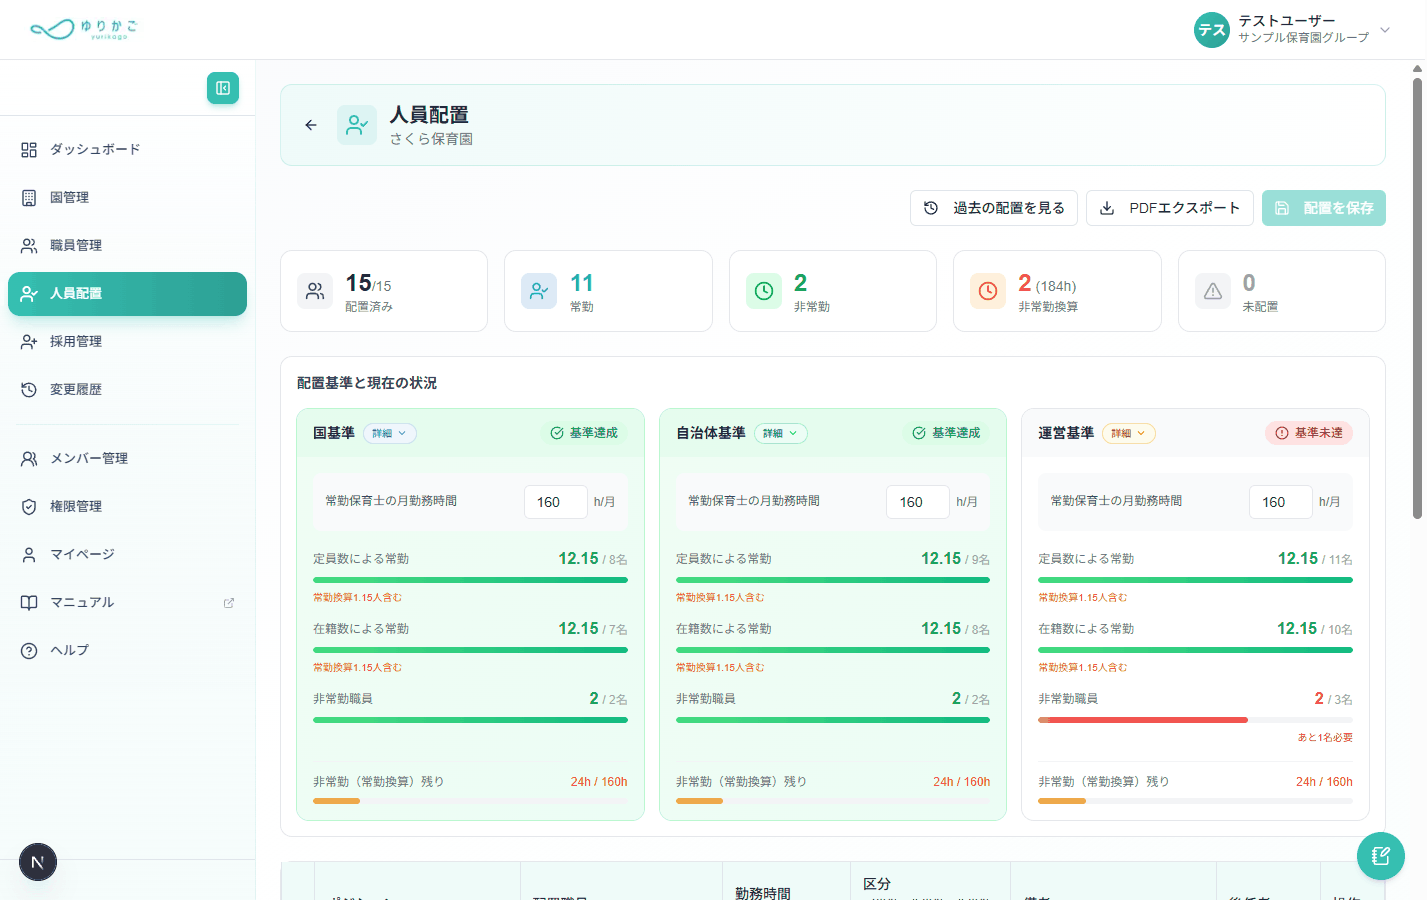This screenshot has width=1427, height=900.
Task: Expand 詳細 for 運営基準
Action: [x=1129, y=434]
